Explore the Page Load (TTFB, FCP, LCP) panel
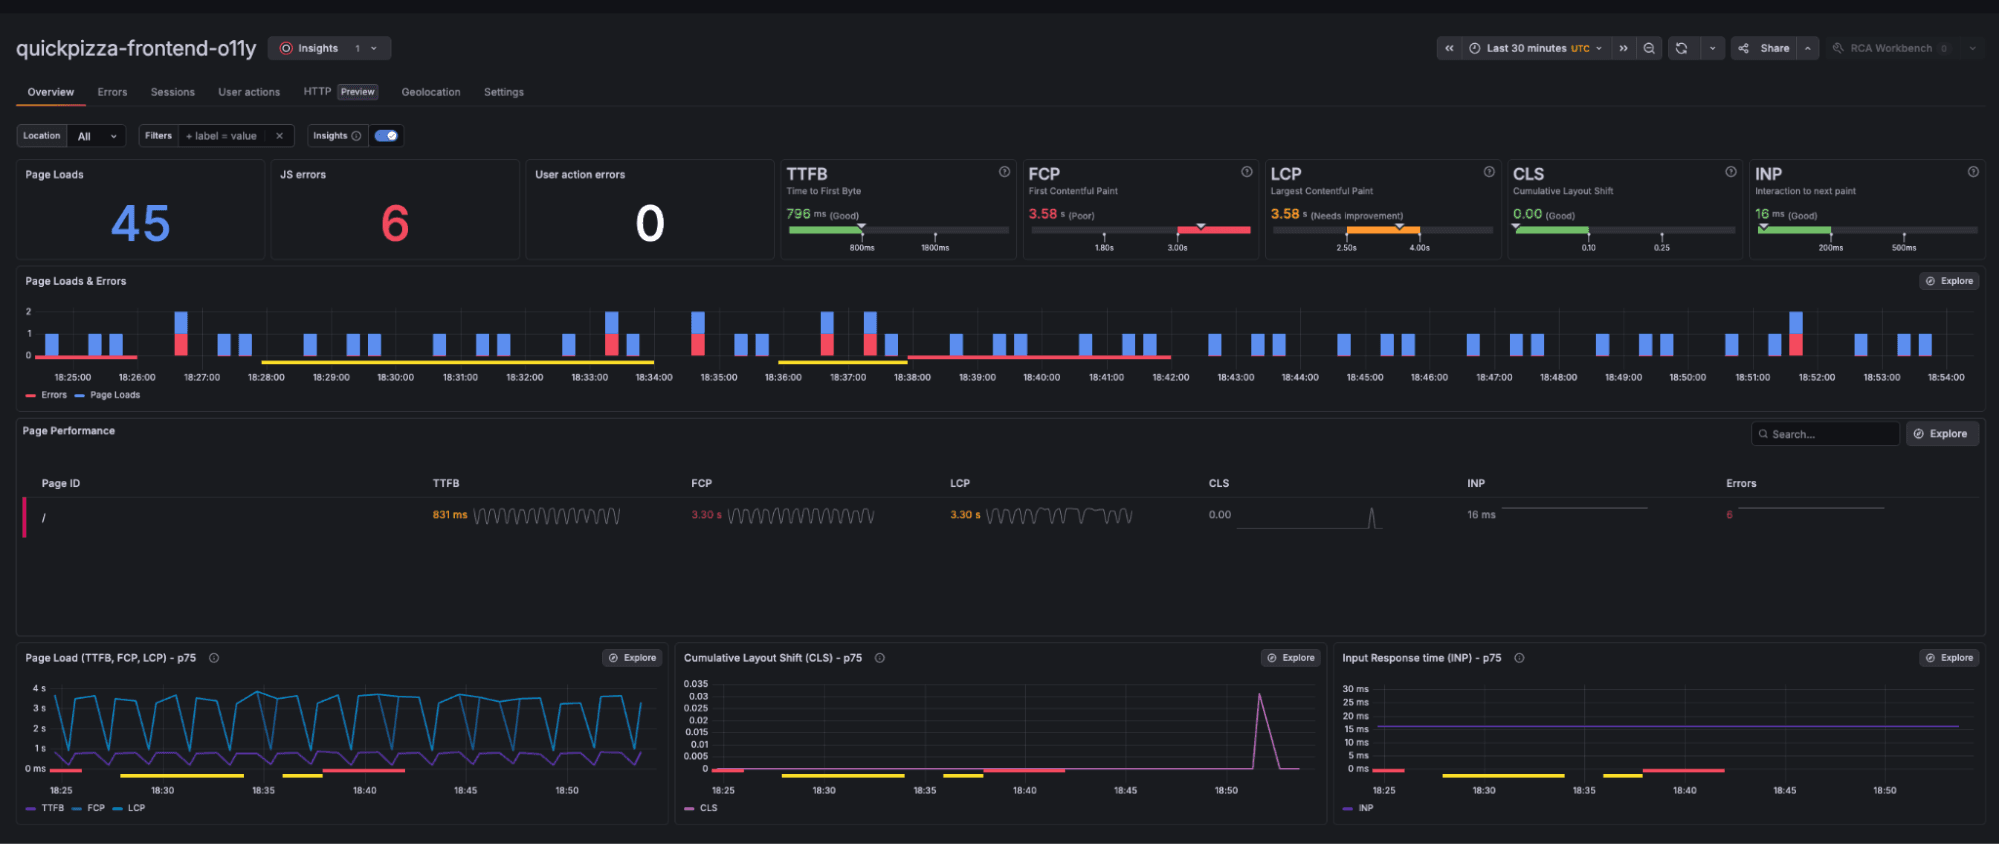The image size is (1999, 845). (632, 658)
